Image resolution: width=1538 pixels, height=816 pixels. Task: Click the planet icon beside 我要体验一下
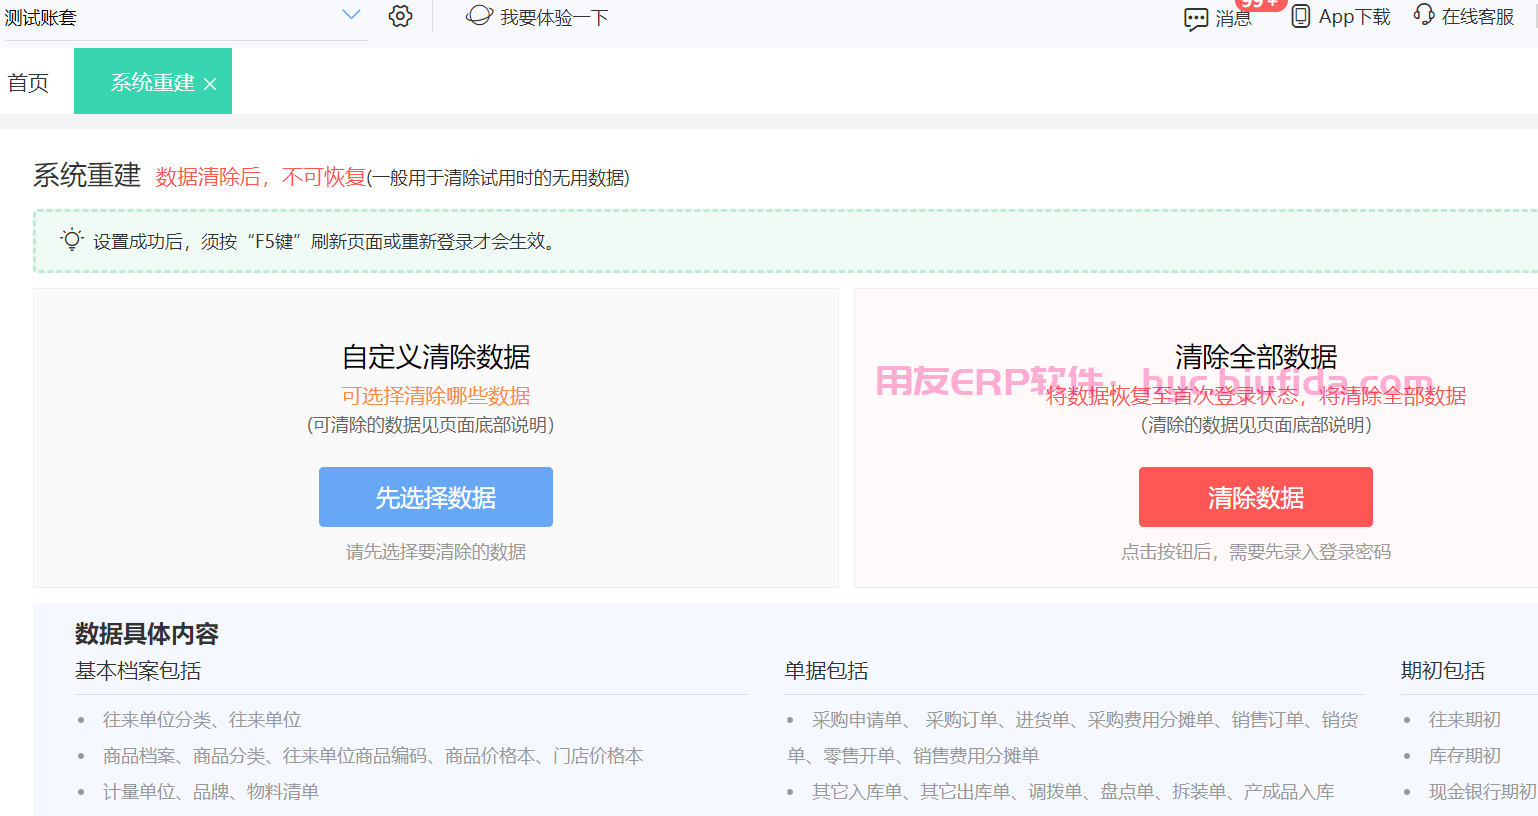click(480, 16)
